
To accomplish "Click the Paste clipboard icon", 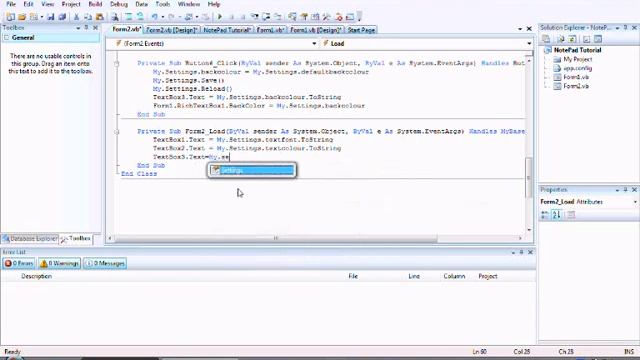I will tap(100, 17).
